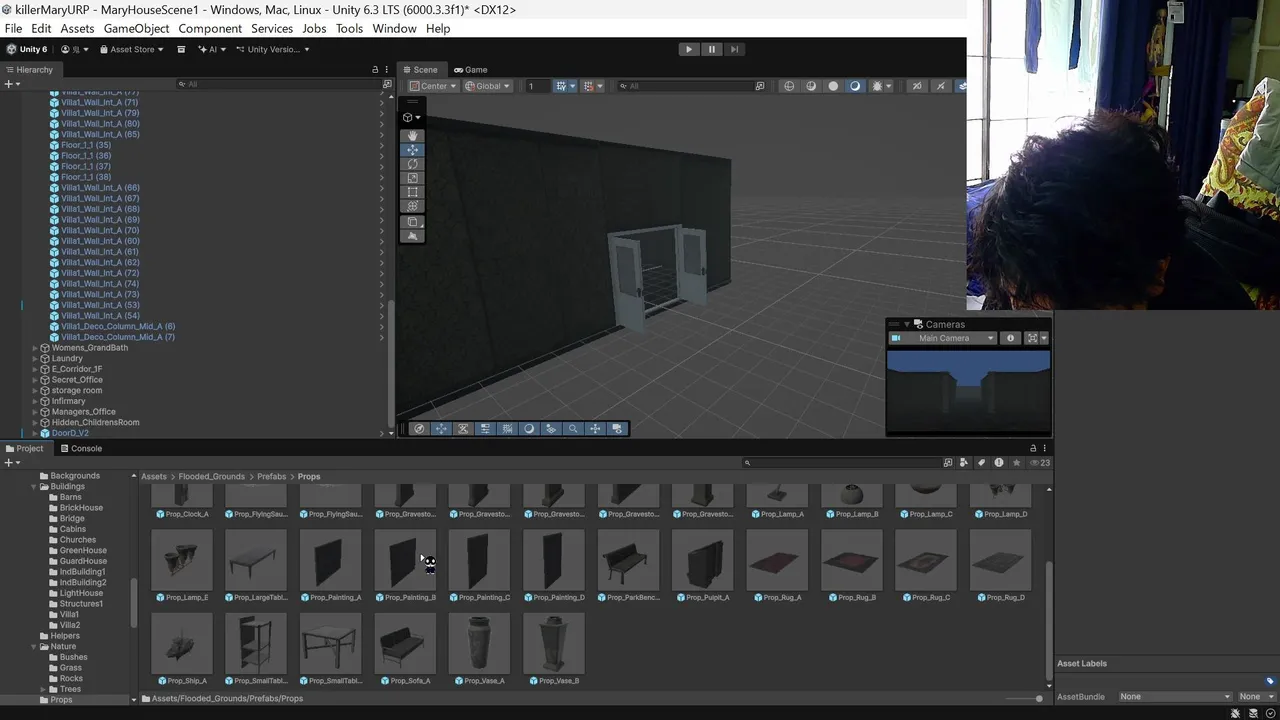Select Floor_1_1 (35) in Hierarchy
Viewport: 1280px width, 720px height.
pos(86,145)
